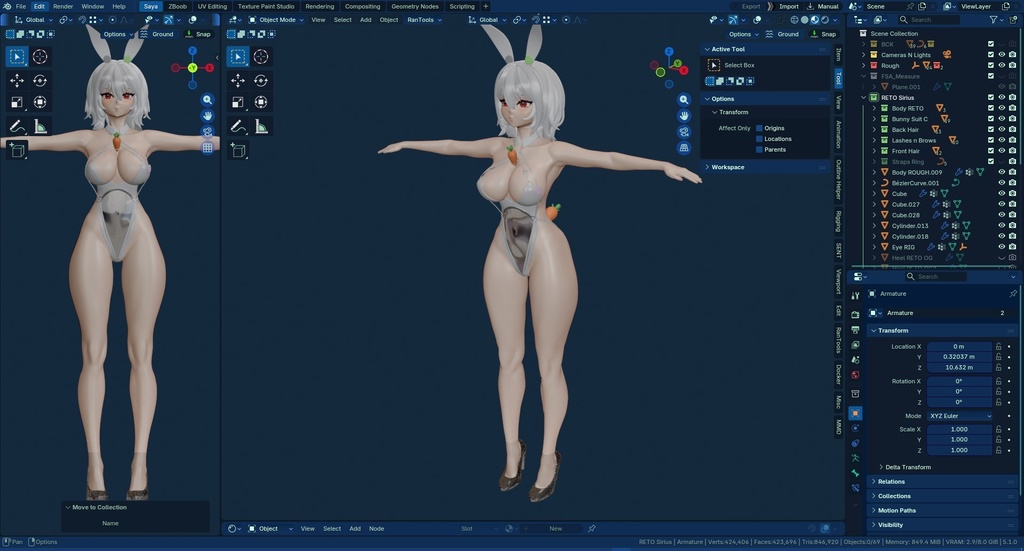The height and width of the screenshot is (551, 1024).
Task: Toggle Origins affect-only checkbox
Action: pyautogui.click(x=760, y=129)
